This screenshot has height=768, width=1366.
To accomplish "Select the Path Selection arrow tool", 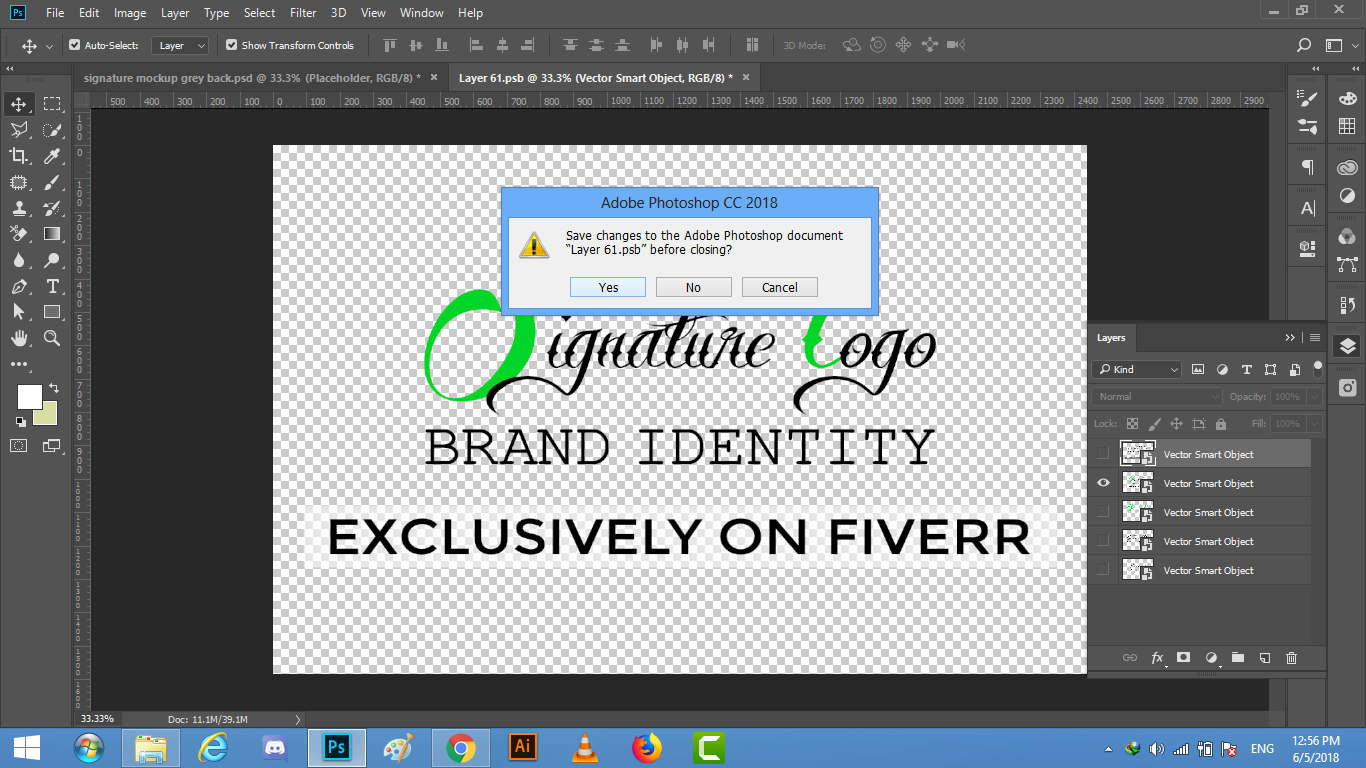I will 19,312.
